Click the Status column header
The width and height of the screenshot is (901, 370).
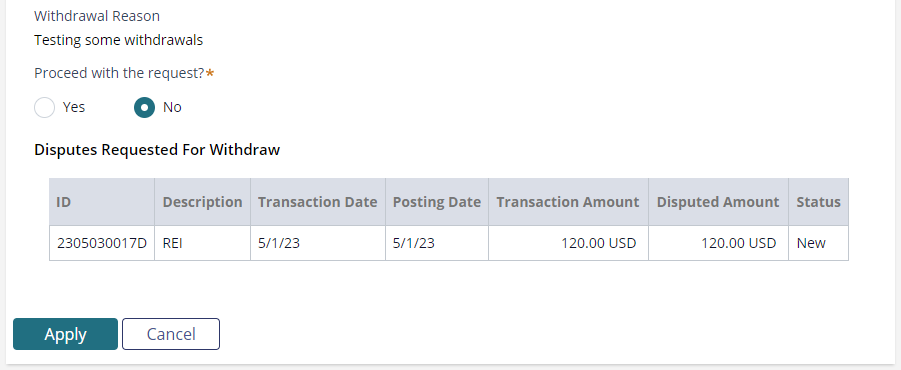pyautogui.click(x=818, y=202)
